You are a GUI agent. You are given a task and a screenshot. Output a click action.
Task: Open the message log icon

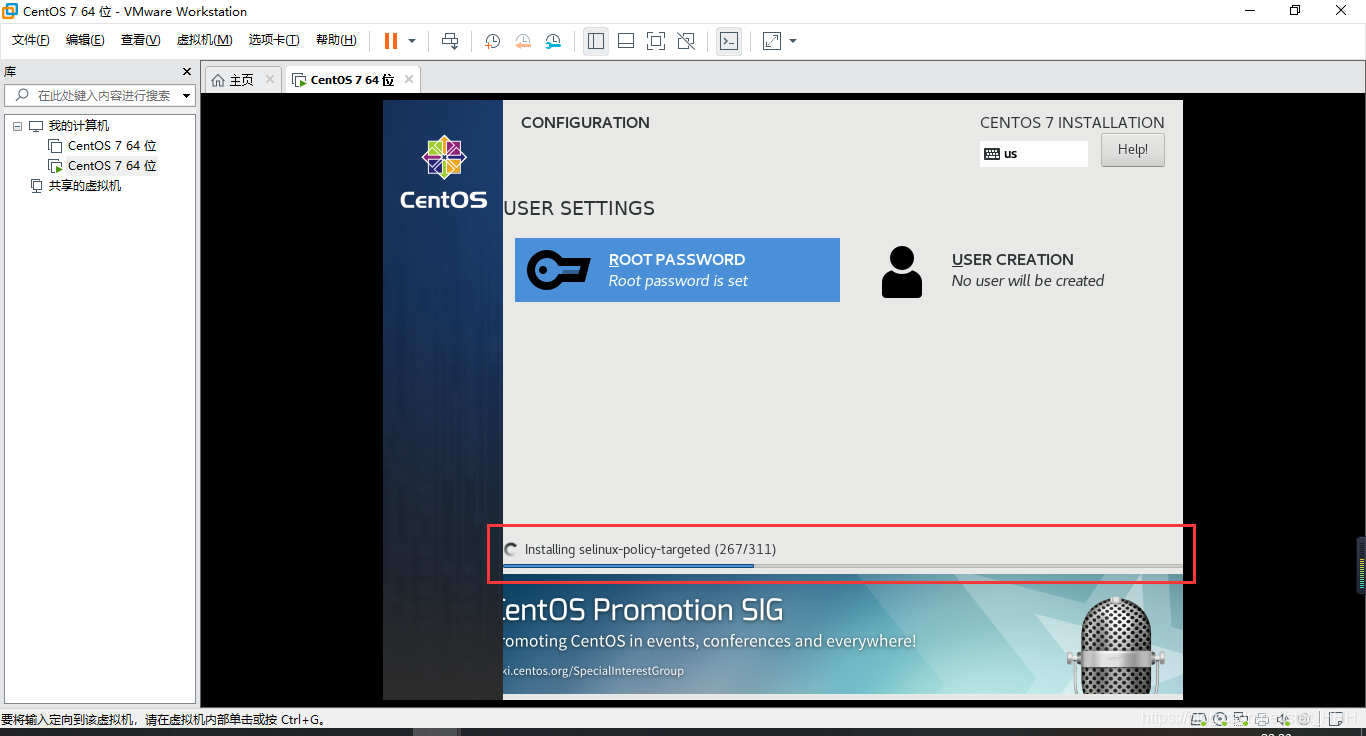(1338, 719)
